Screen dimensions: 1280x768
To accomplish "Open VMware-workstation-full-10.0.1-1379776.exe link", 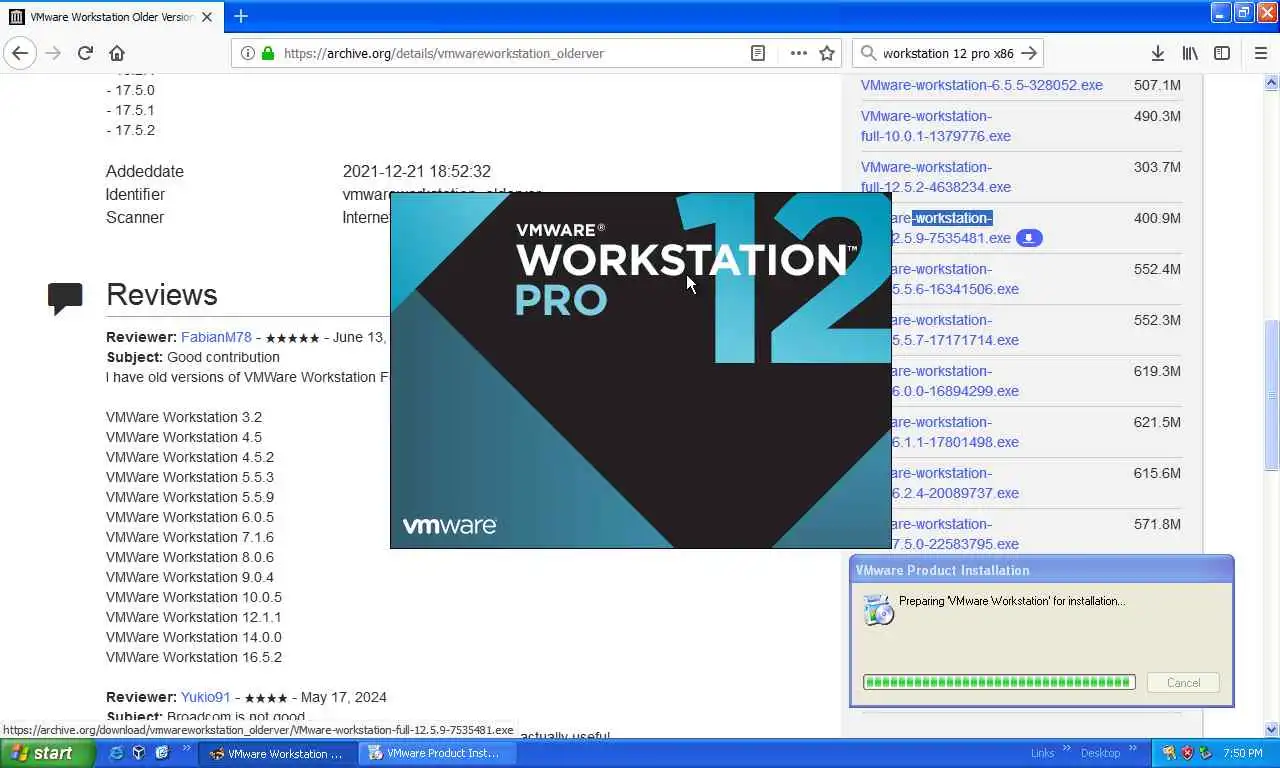I will 936,126.
